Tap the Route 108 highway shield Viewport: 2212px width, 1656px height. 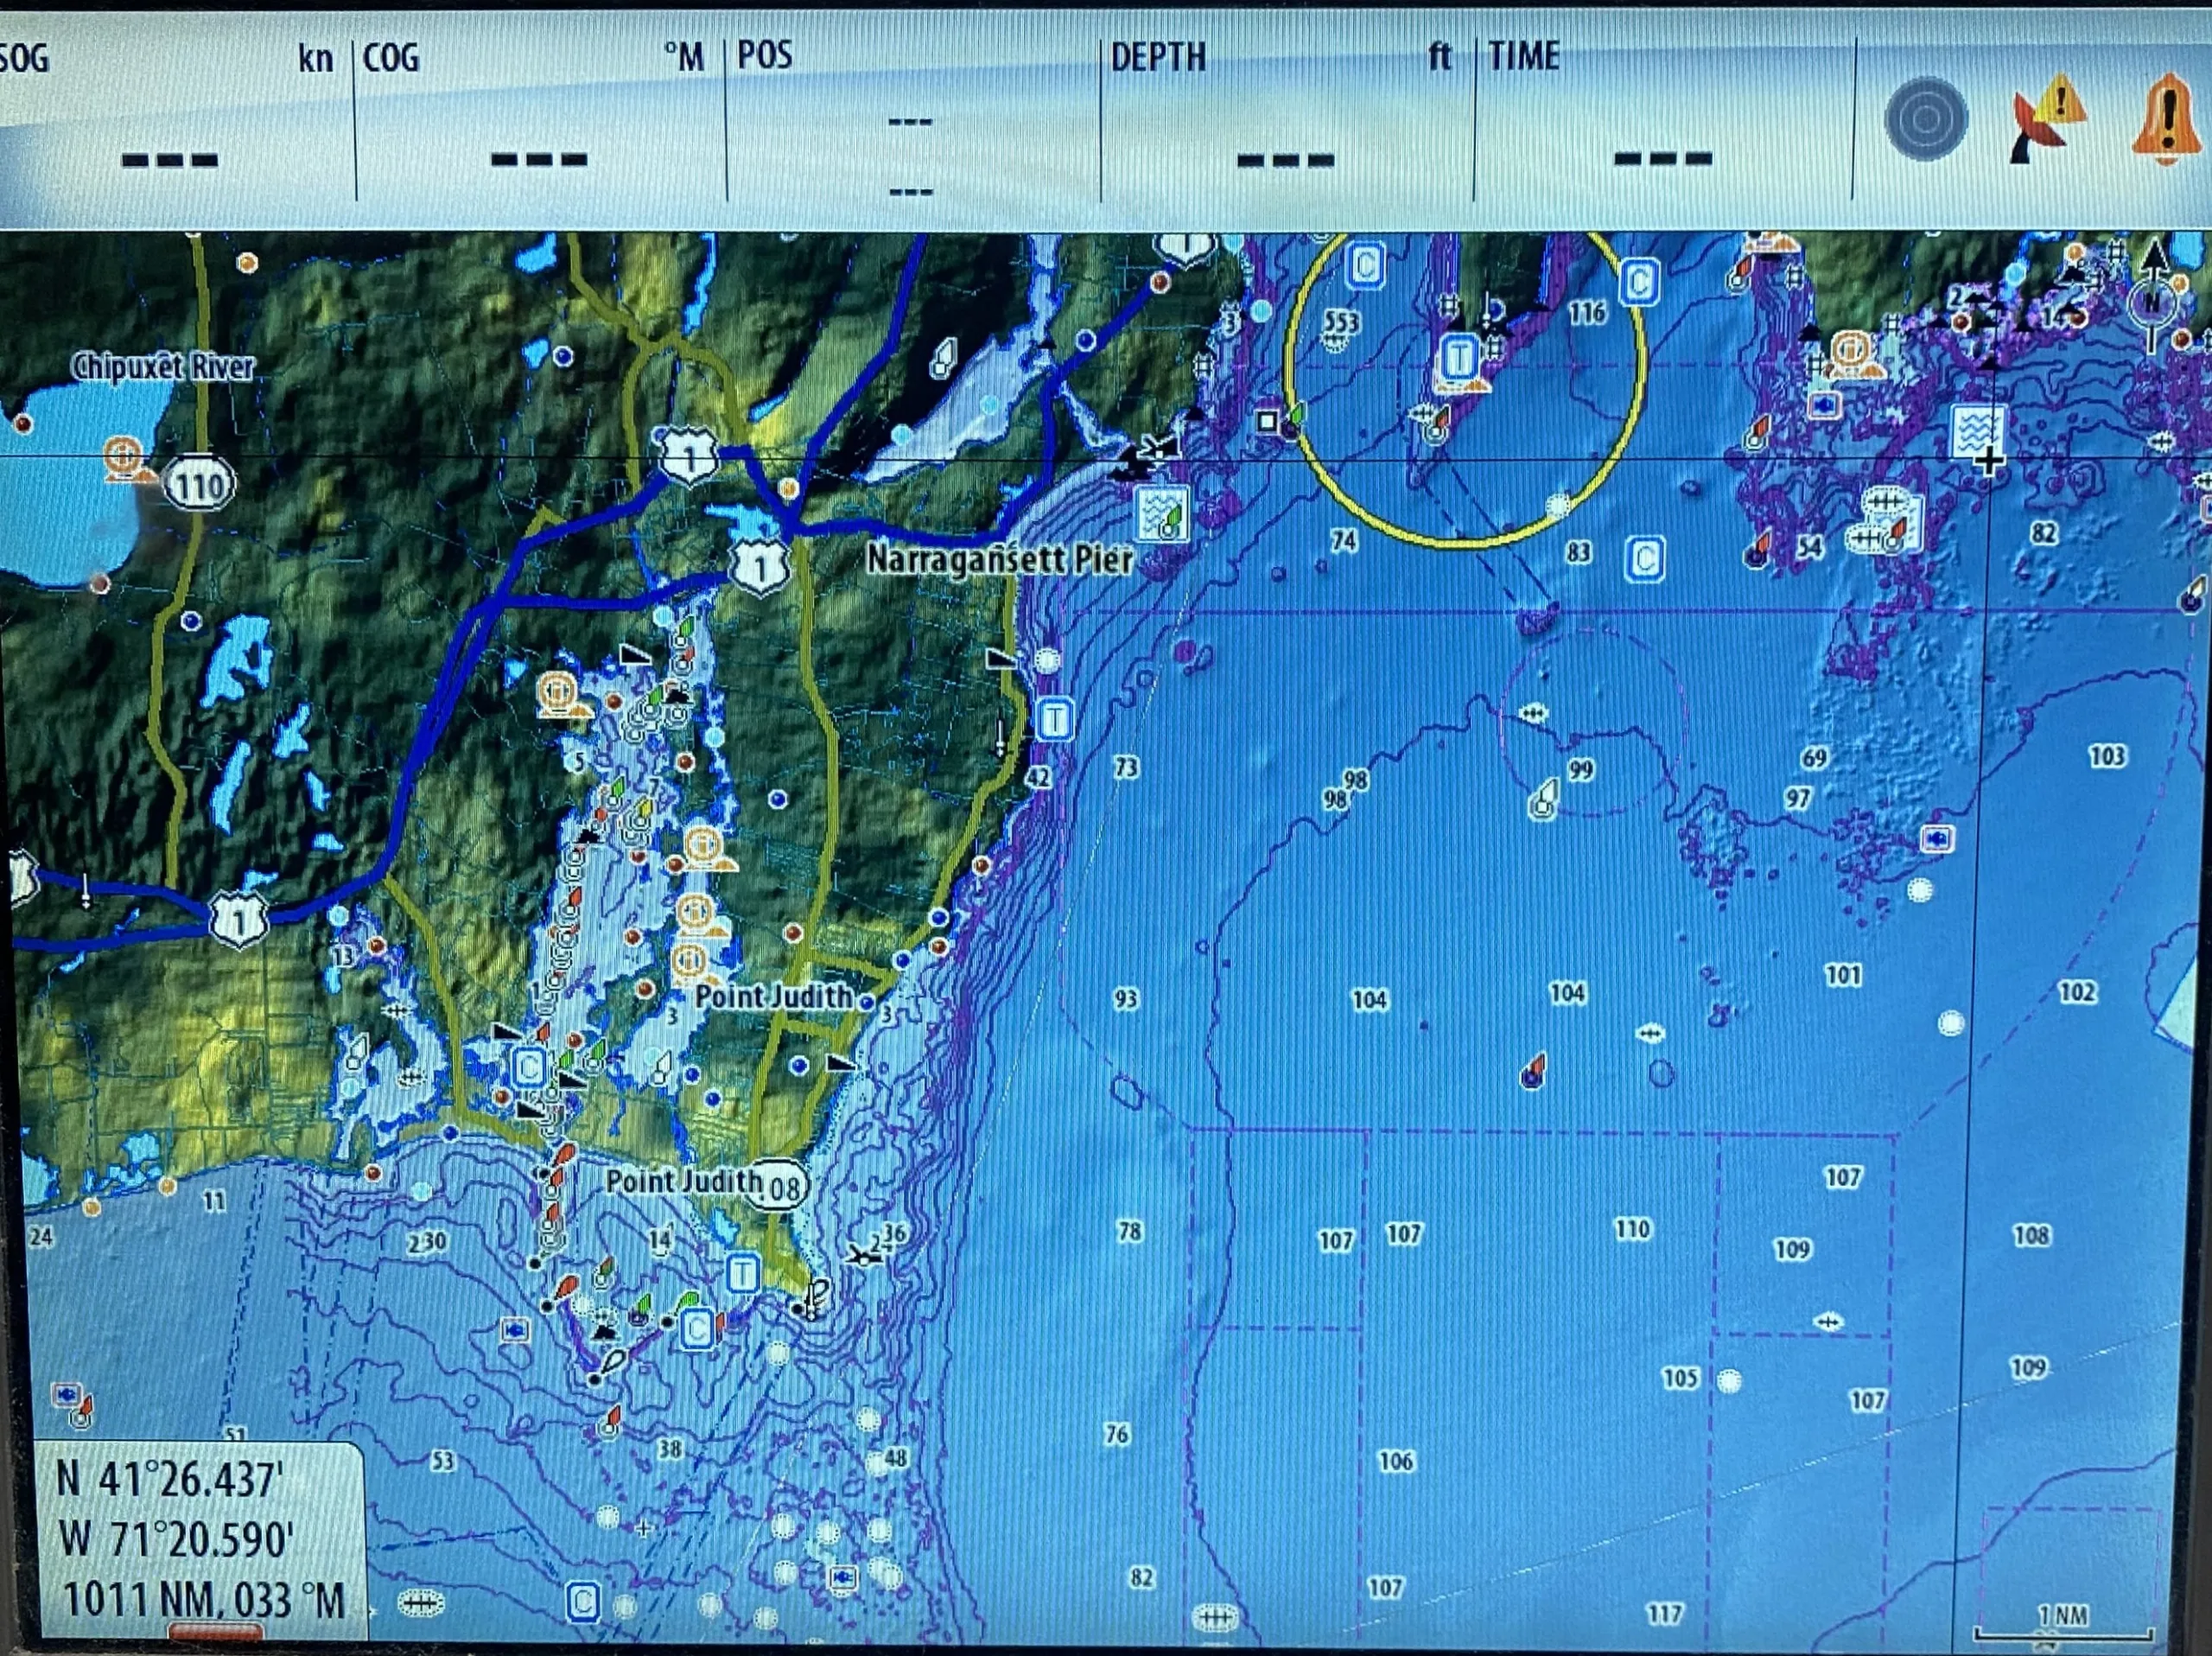(x=777, y=1187)
